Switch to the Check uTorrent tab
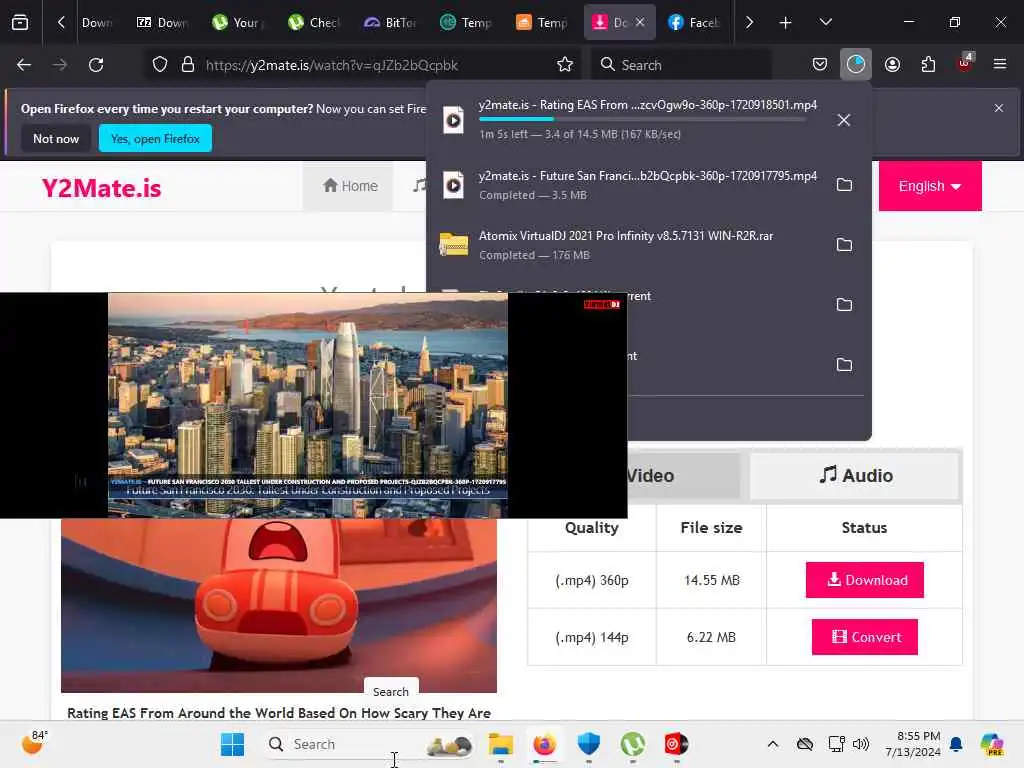 [x=313, y=23]
